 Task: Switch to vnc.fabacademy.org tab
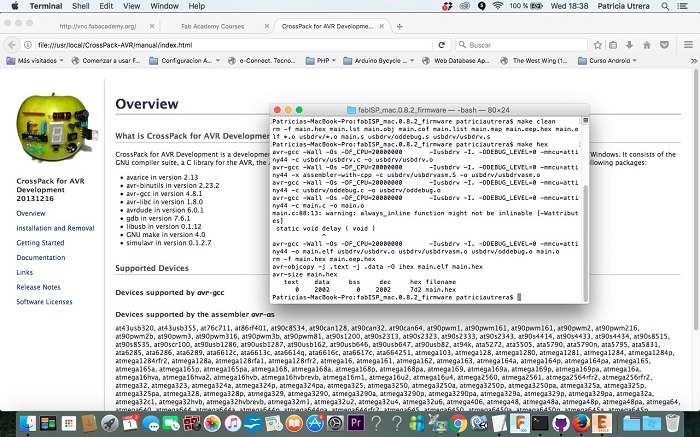point(98,26)
